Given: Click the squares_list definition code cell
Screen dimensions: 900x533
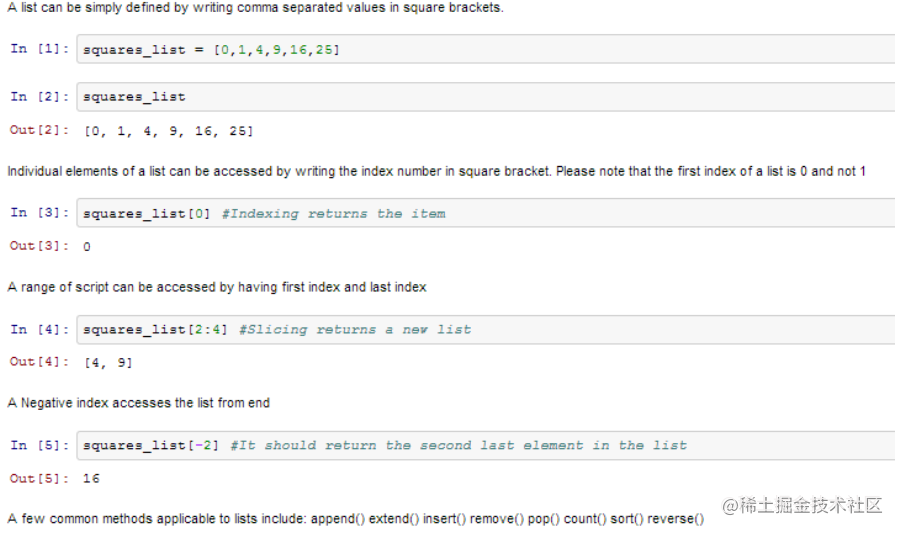Looking at the screenshot, I should tap(486, 49).
